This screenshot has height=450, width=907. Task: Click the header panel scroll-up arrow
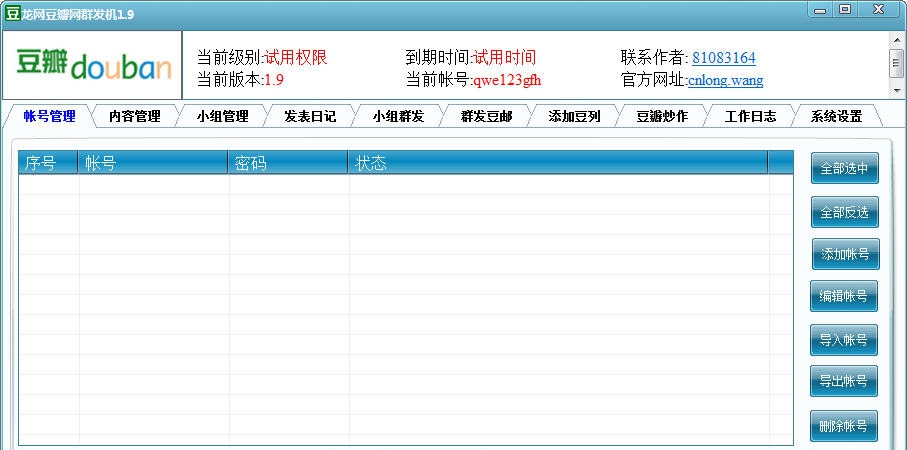coord(897,39)
